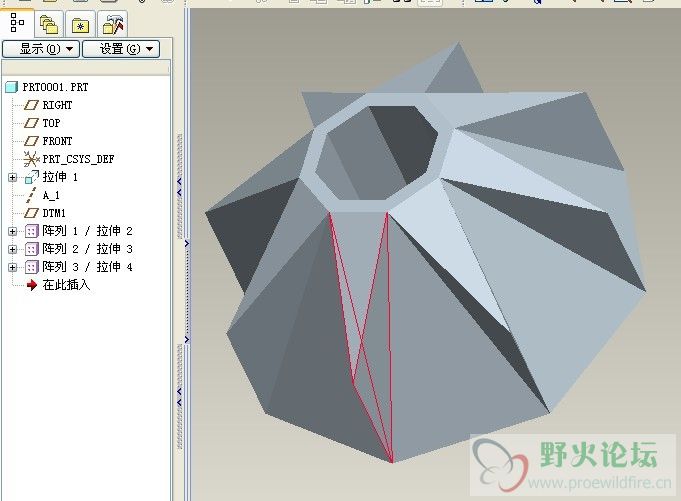Select 阵列 3 / 拉伸 4 pattern
Screen dimensions: 681x501
pyautogui.click(x=87, y=267)
